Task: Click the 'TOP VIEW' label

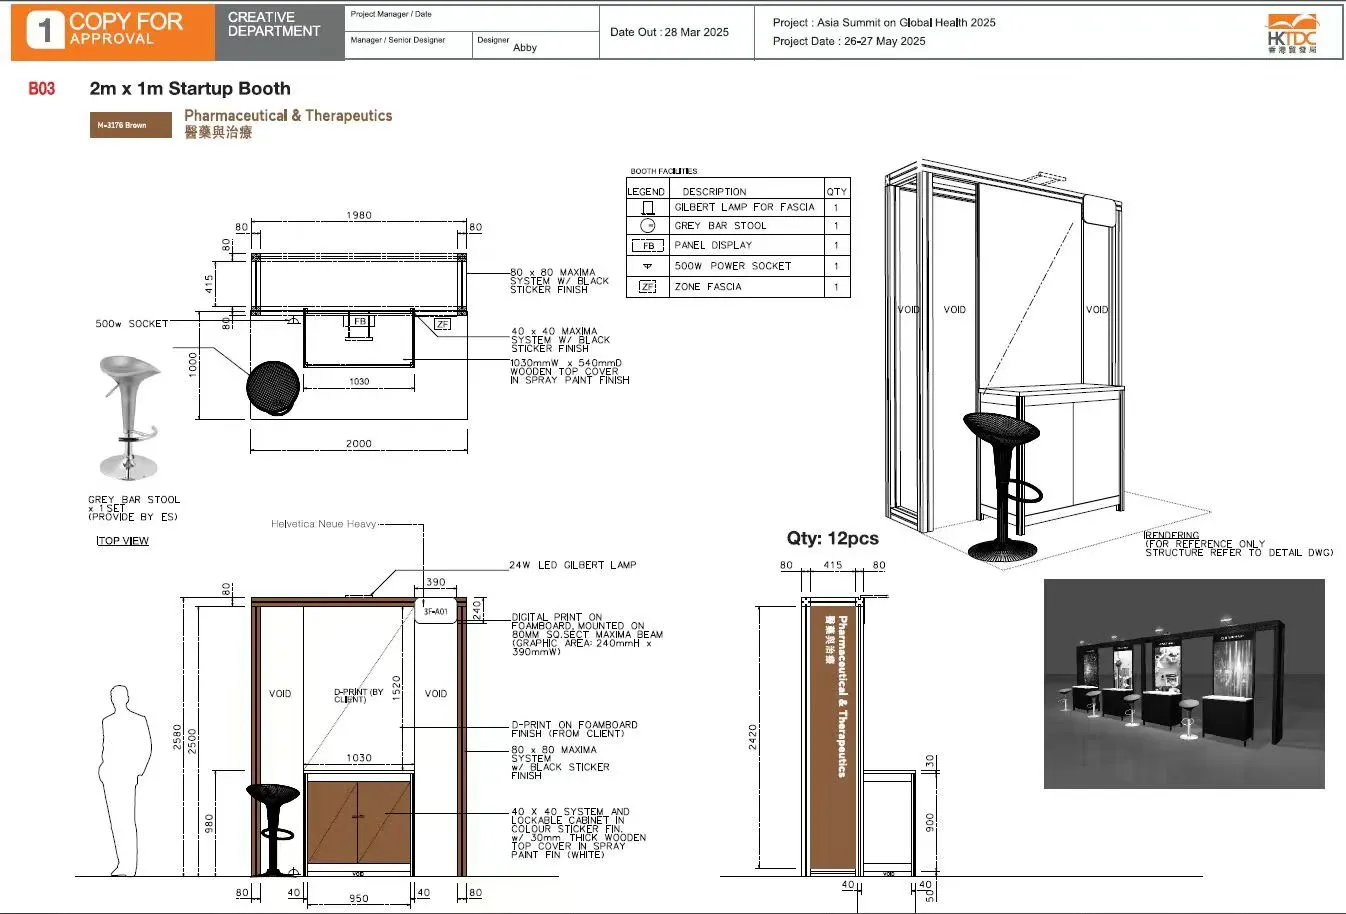Action: 123,541
